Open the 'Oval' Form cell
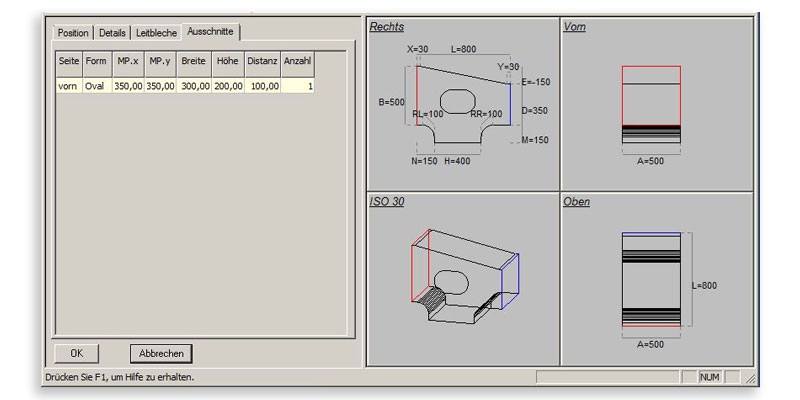The width and height of the screenshot is (800, 400). click(x=95, y=86)
